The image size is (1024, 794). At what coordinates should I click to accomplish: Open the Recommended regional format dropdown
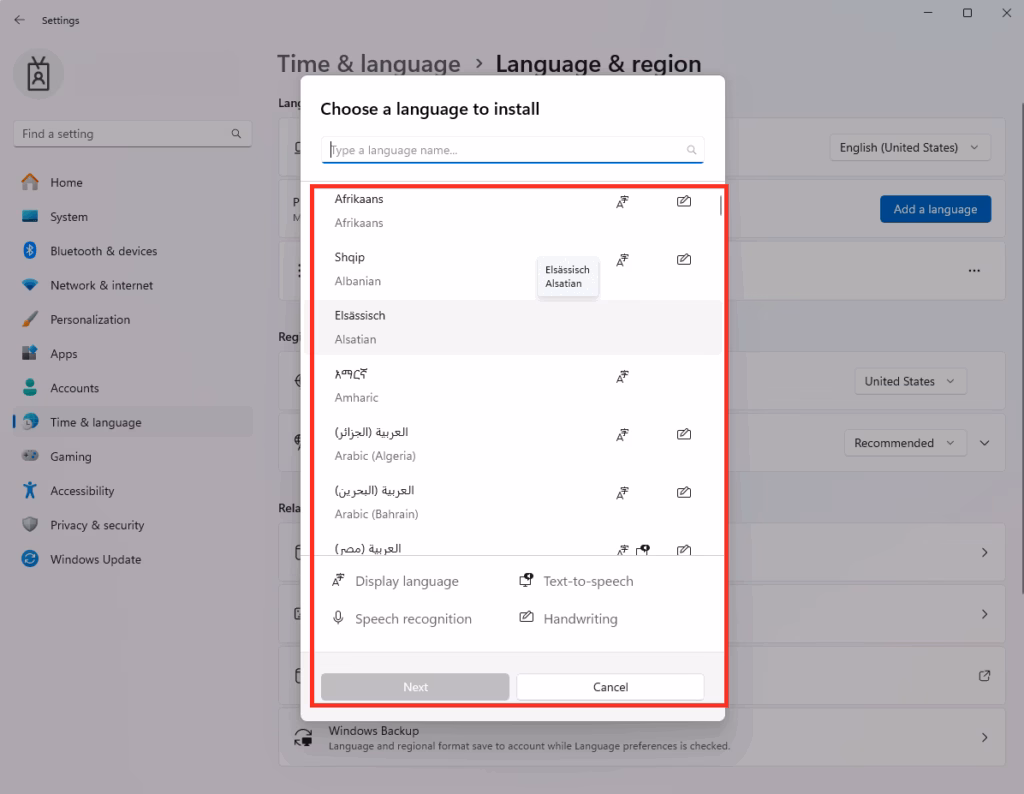click(x=905, y=443)
